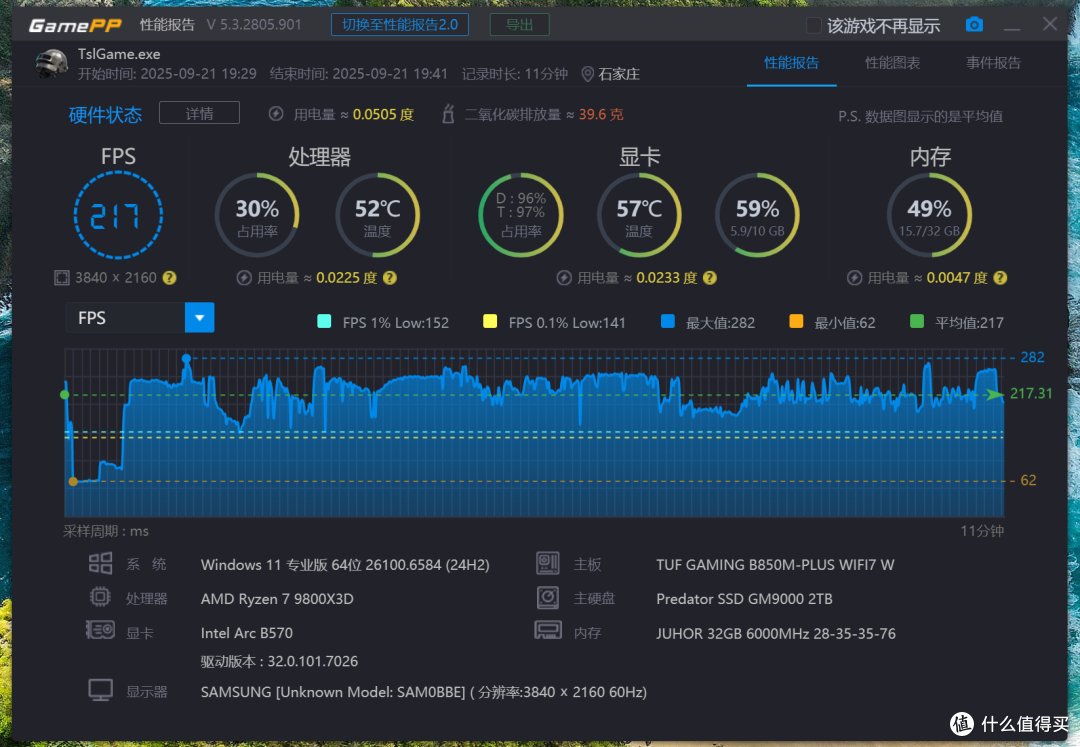1080x747 pixels.
Task: Click the help icon after memory 0.0047 度
Action: coord(1001,277)
